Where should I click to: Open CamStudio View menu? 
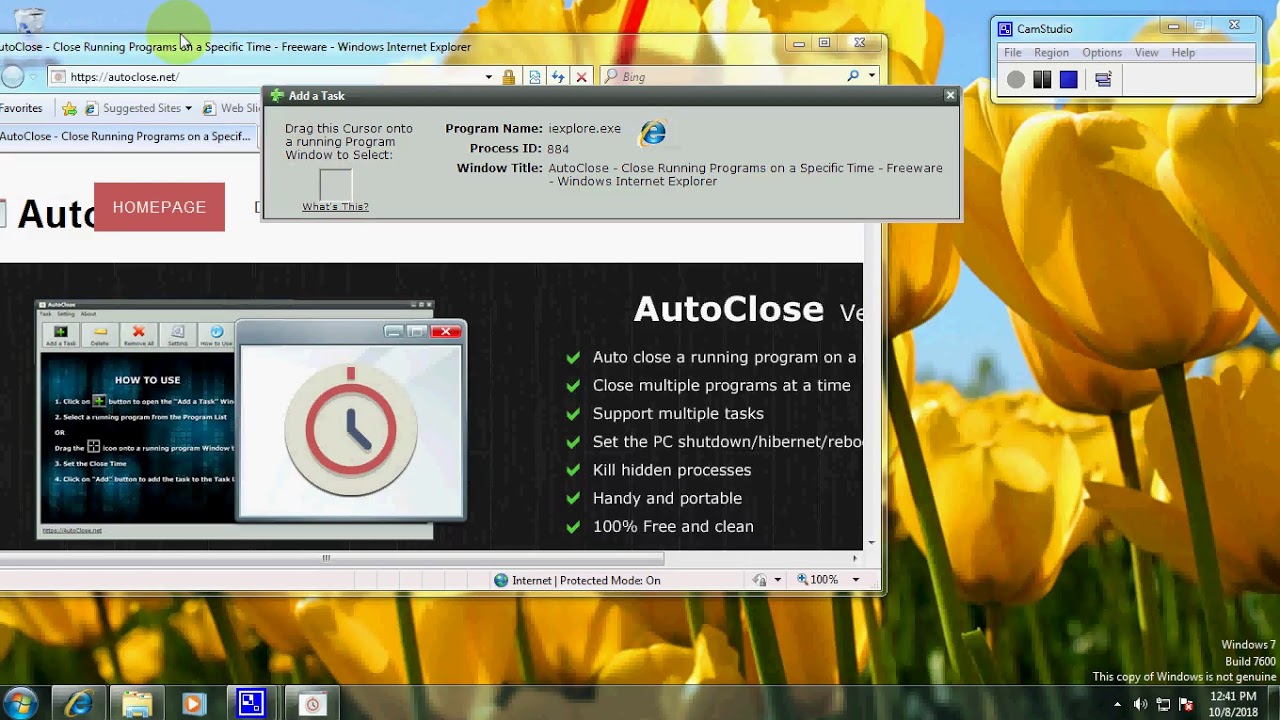(1147, 52)
